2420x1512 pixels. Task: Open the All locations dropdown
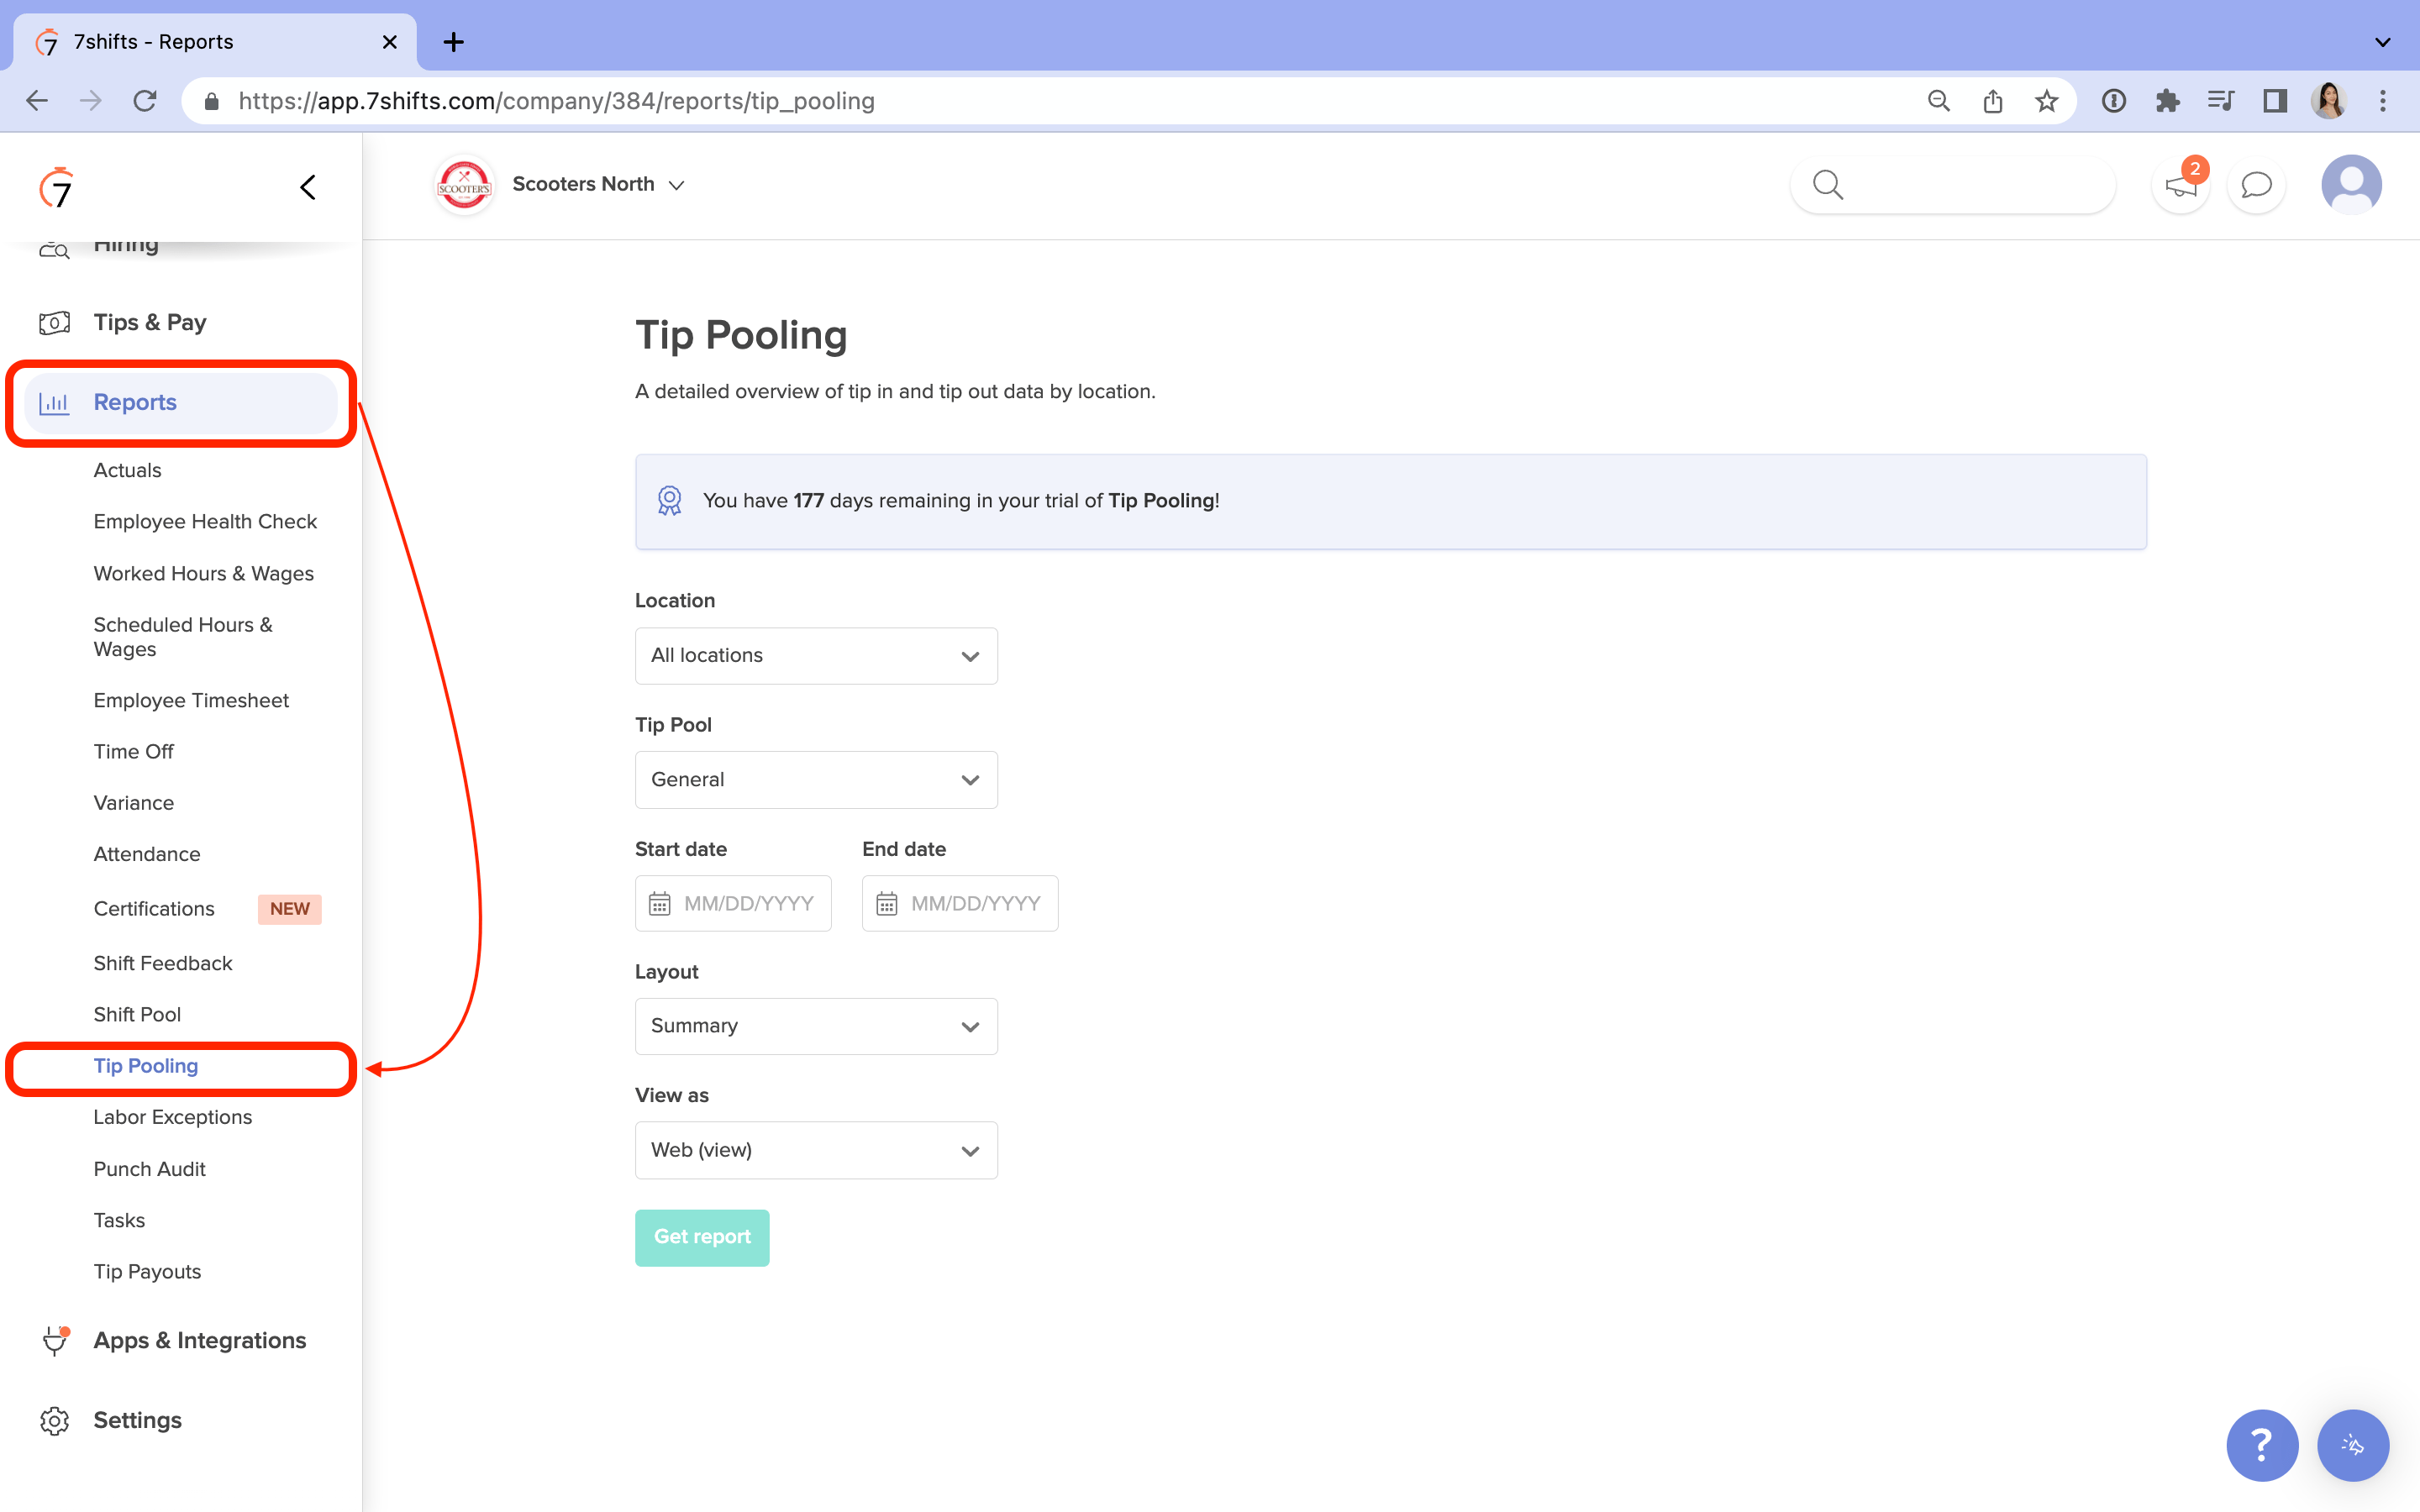[x=815, y=655]
